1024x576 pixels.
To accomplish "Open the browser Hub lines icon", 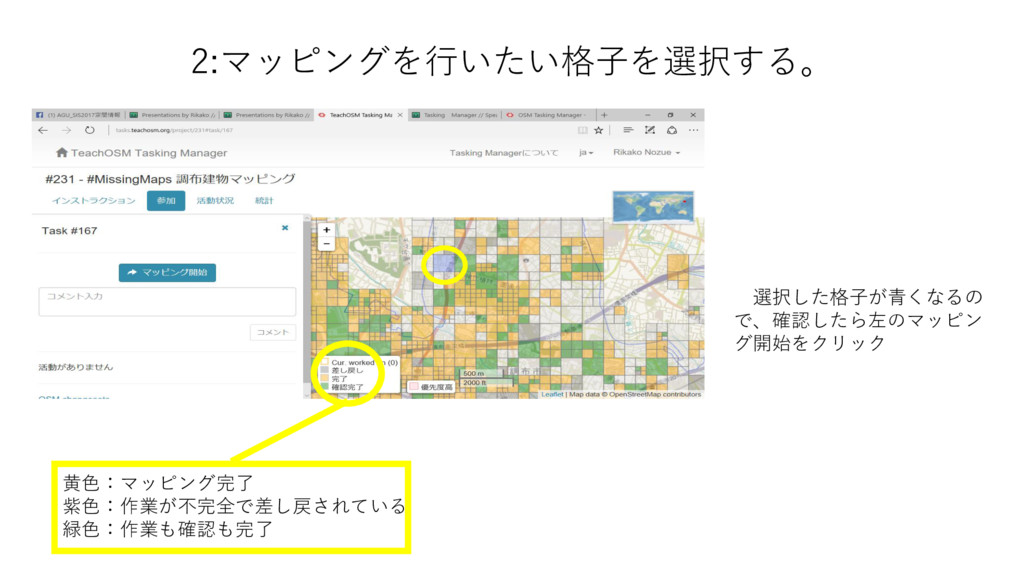I will point(628,130).
